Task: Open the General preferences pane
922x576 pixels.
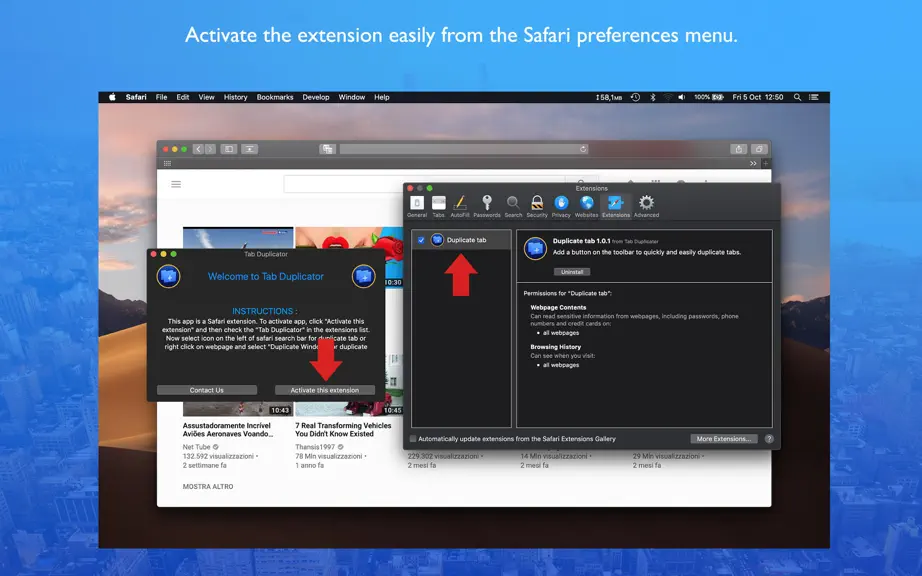Action: pos(417,206)
